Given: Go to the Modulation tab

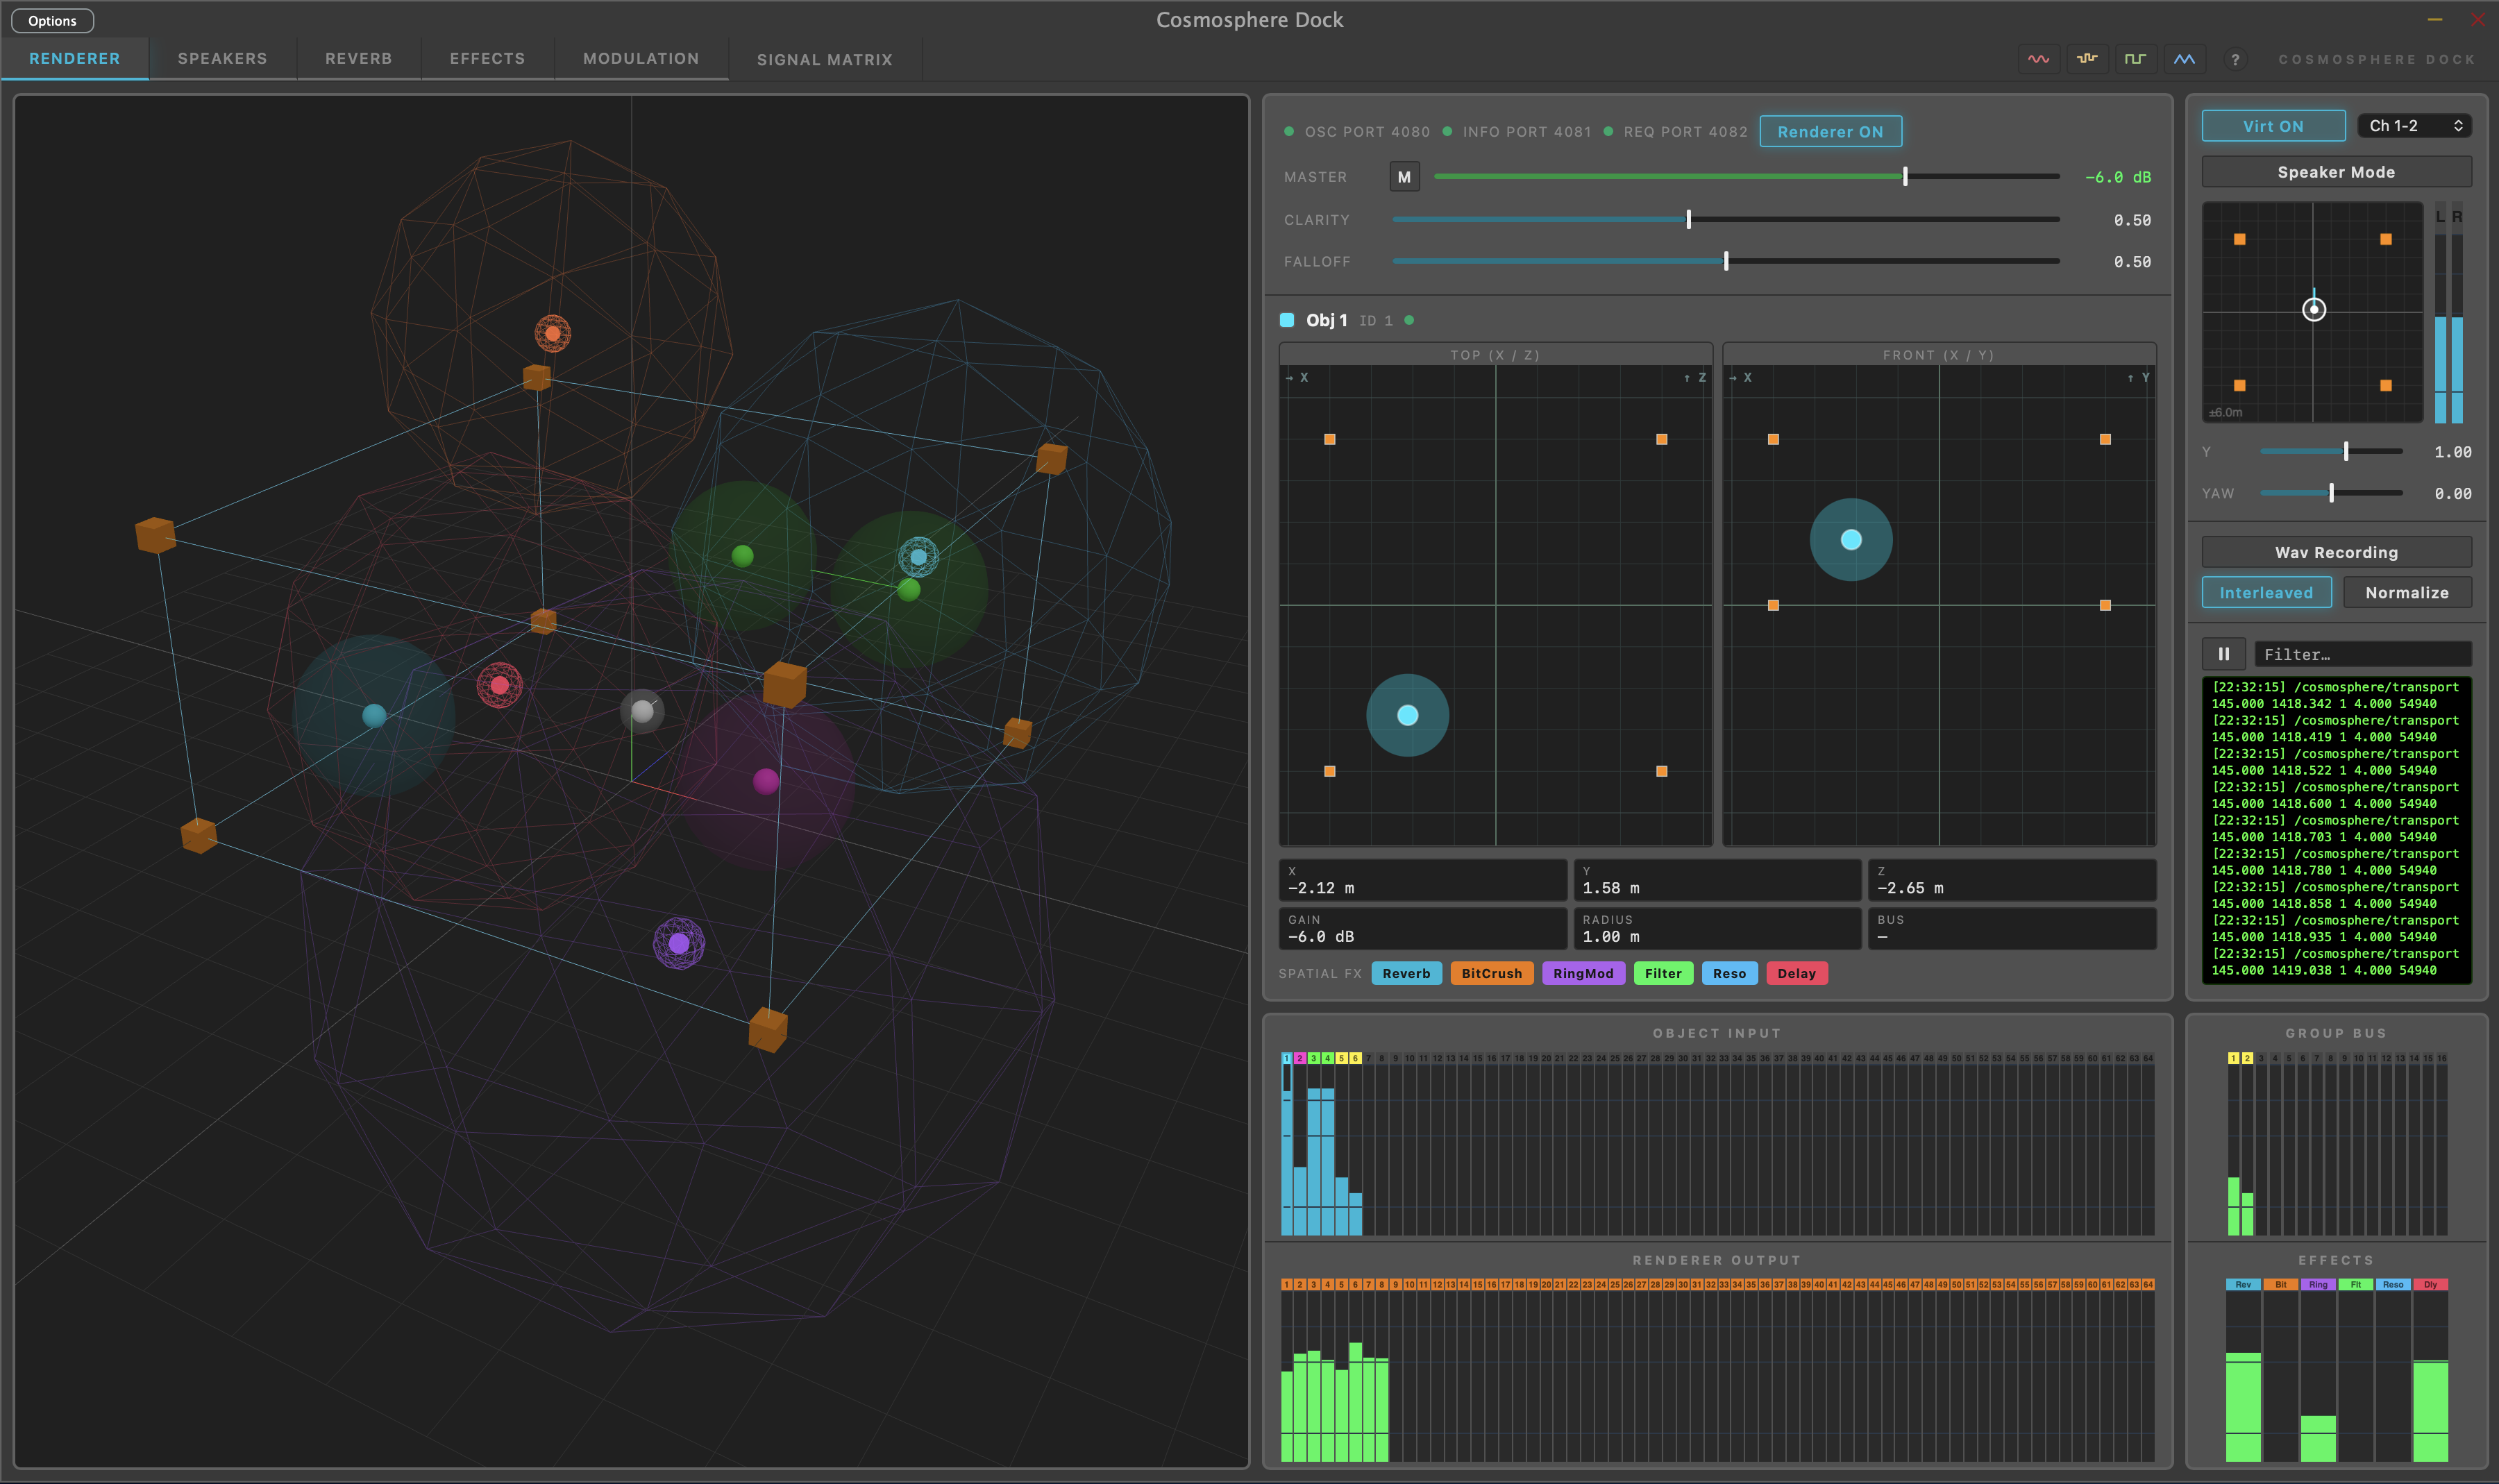Looking at the screenshot, I should pos(641,59).
